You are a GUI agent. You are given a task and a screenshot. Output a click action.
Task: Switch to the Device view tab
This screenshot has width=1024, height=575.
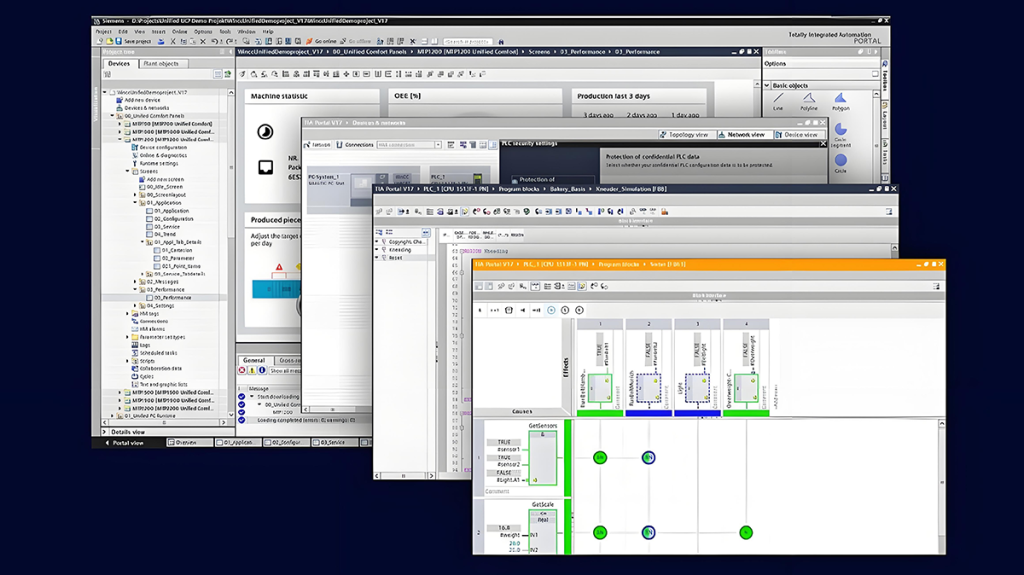[x=799, y=134]
